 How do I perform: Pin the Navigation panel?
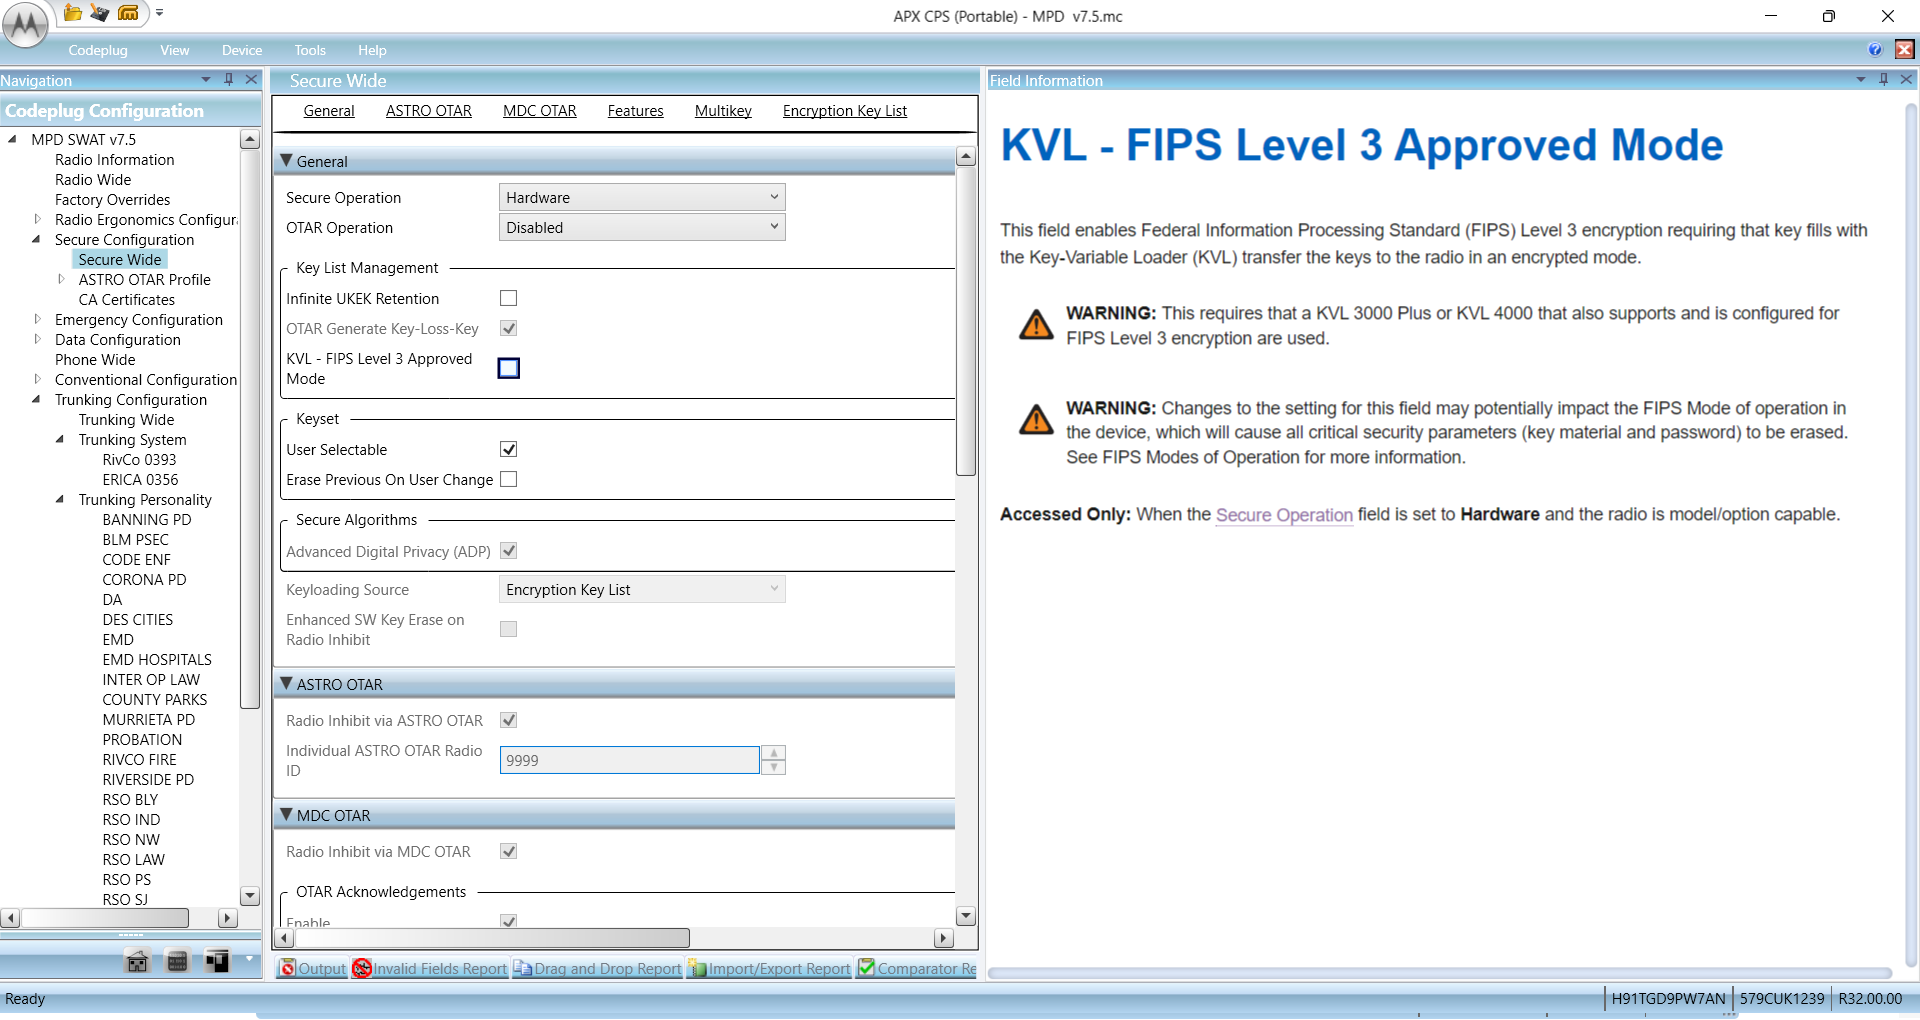click(x=229, y=79)
